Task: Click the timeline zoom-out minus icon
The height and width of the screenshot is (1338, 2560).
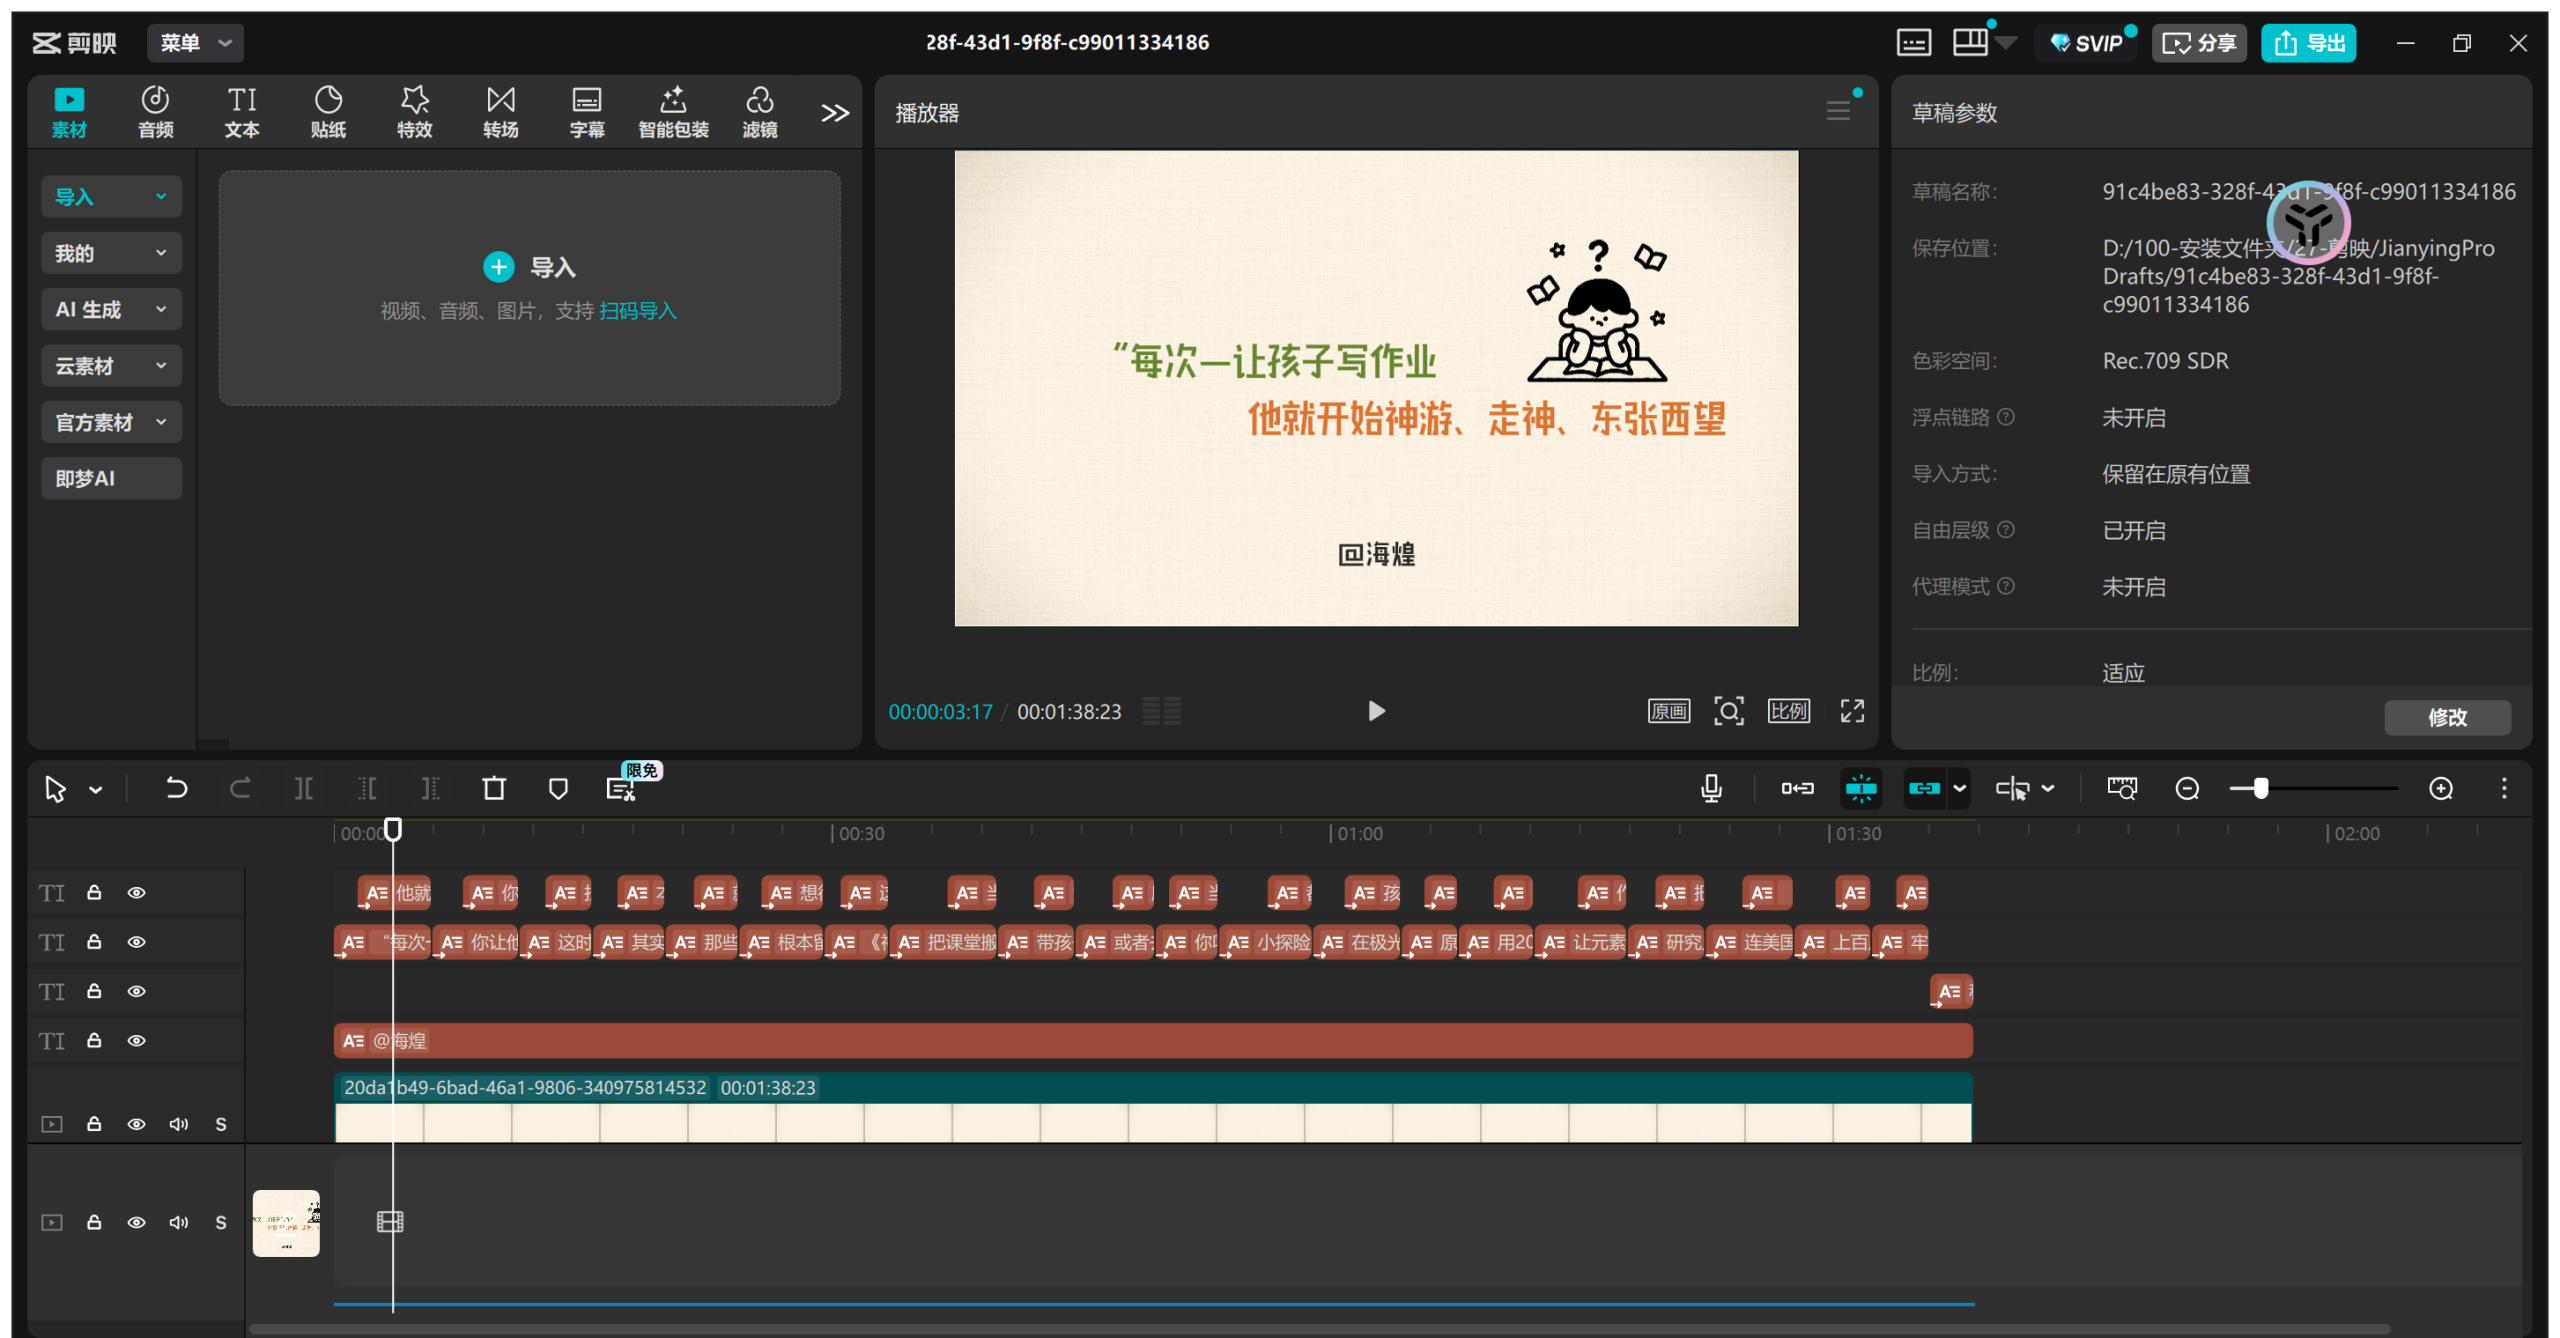Action: (x=2187, y=789)
